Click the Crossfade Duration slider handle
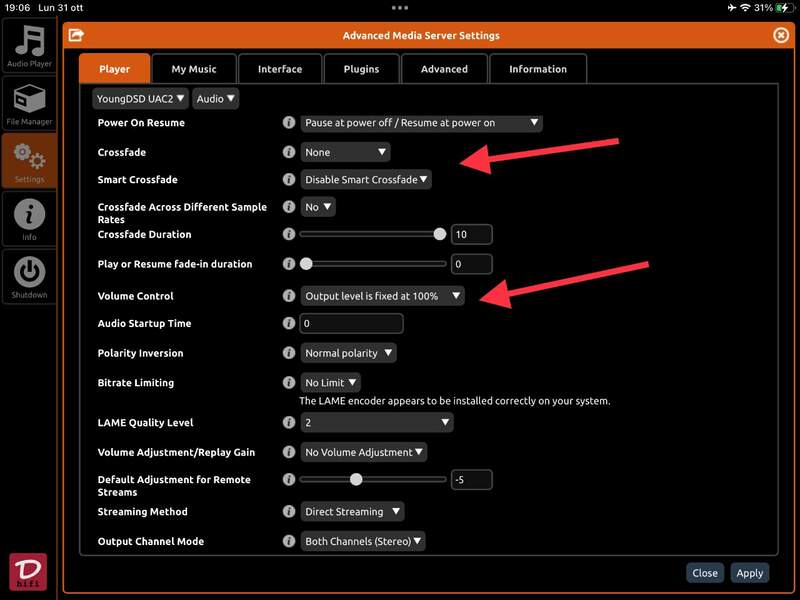This screenshot has width=800, height=600. click(x=439, y=234)
